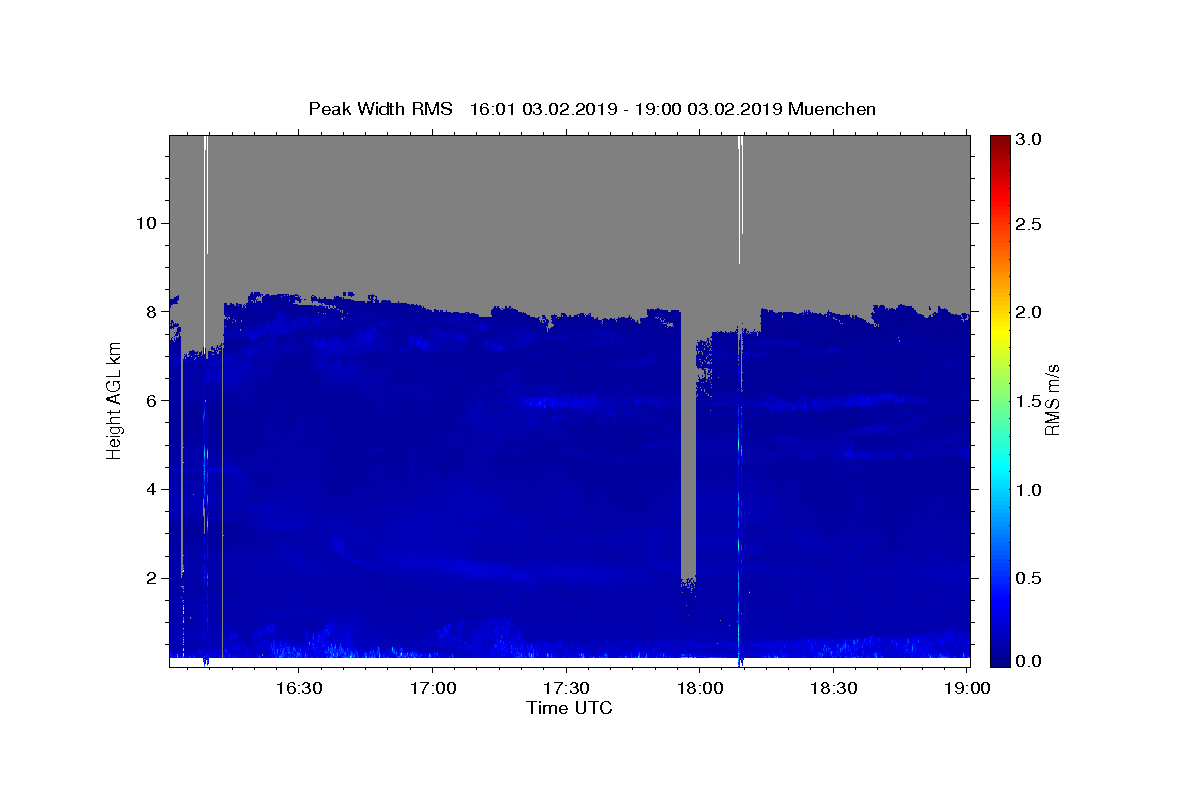The image size is (1200, 800).
Task: Click the station name "Muenchen"
Action: tap(832, 109)
